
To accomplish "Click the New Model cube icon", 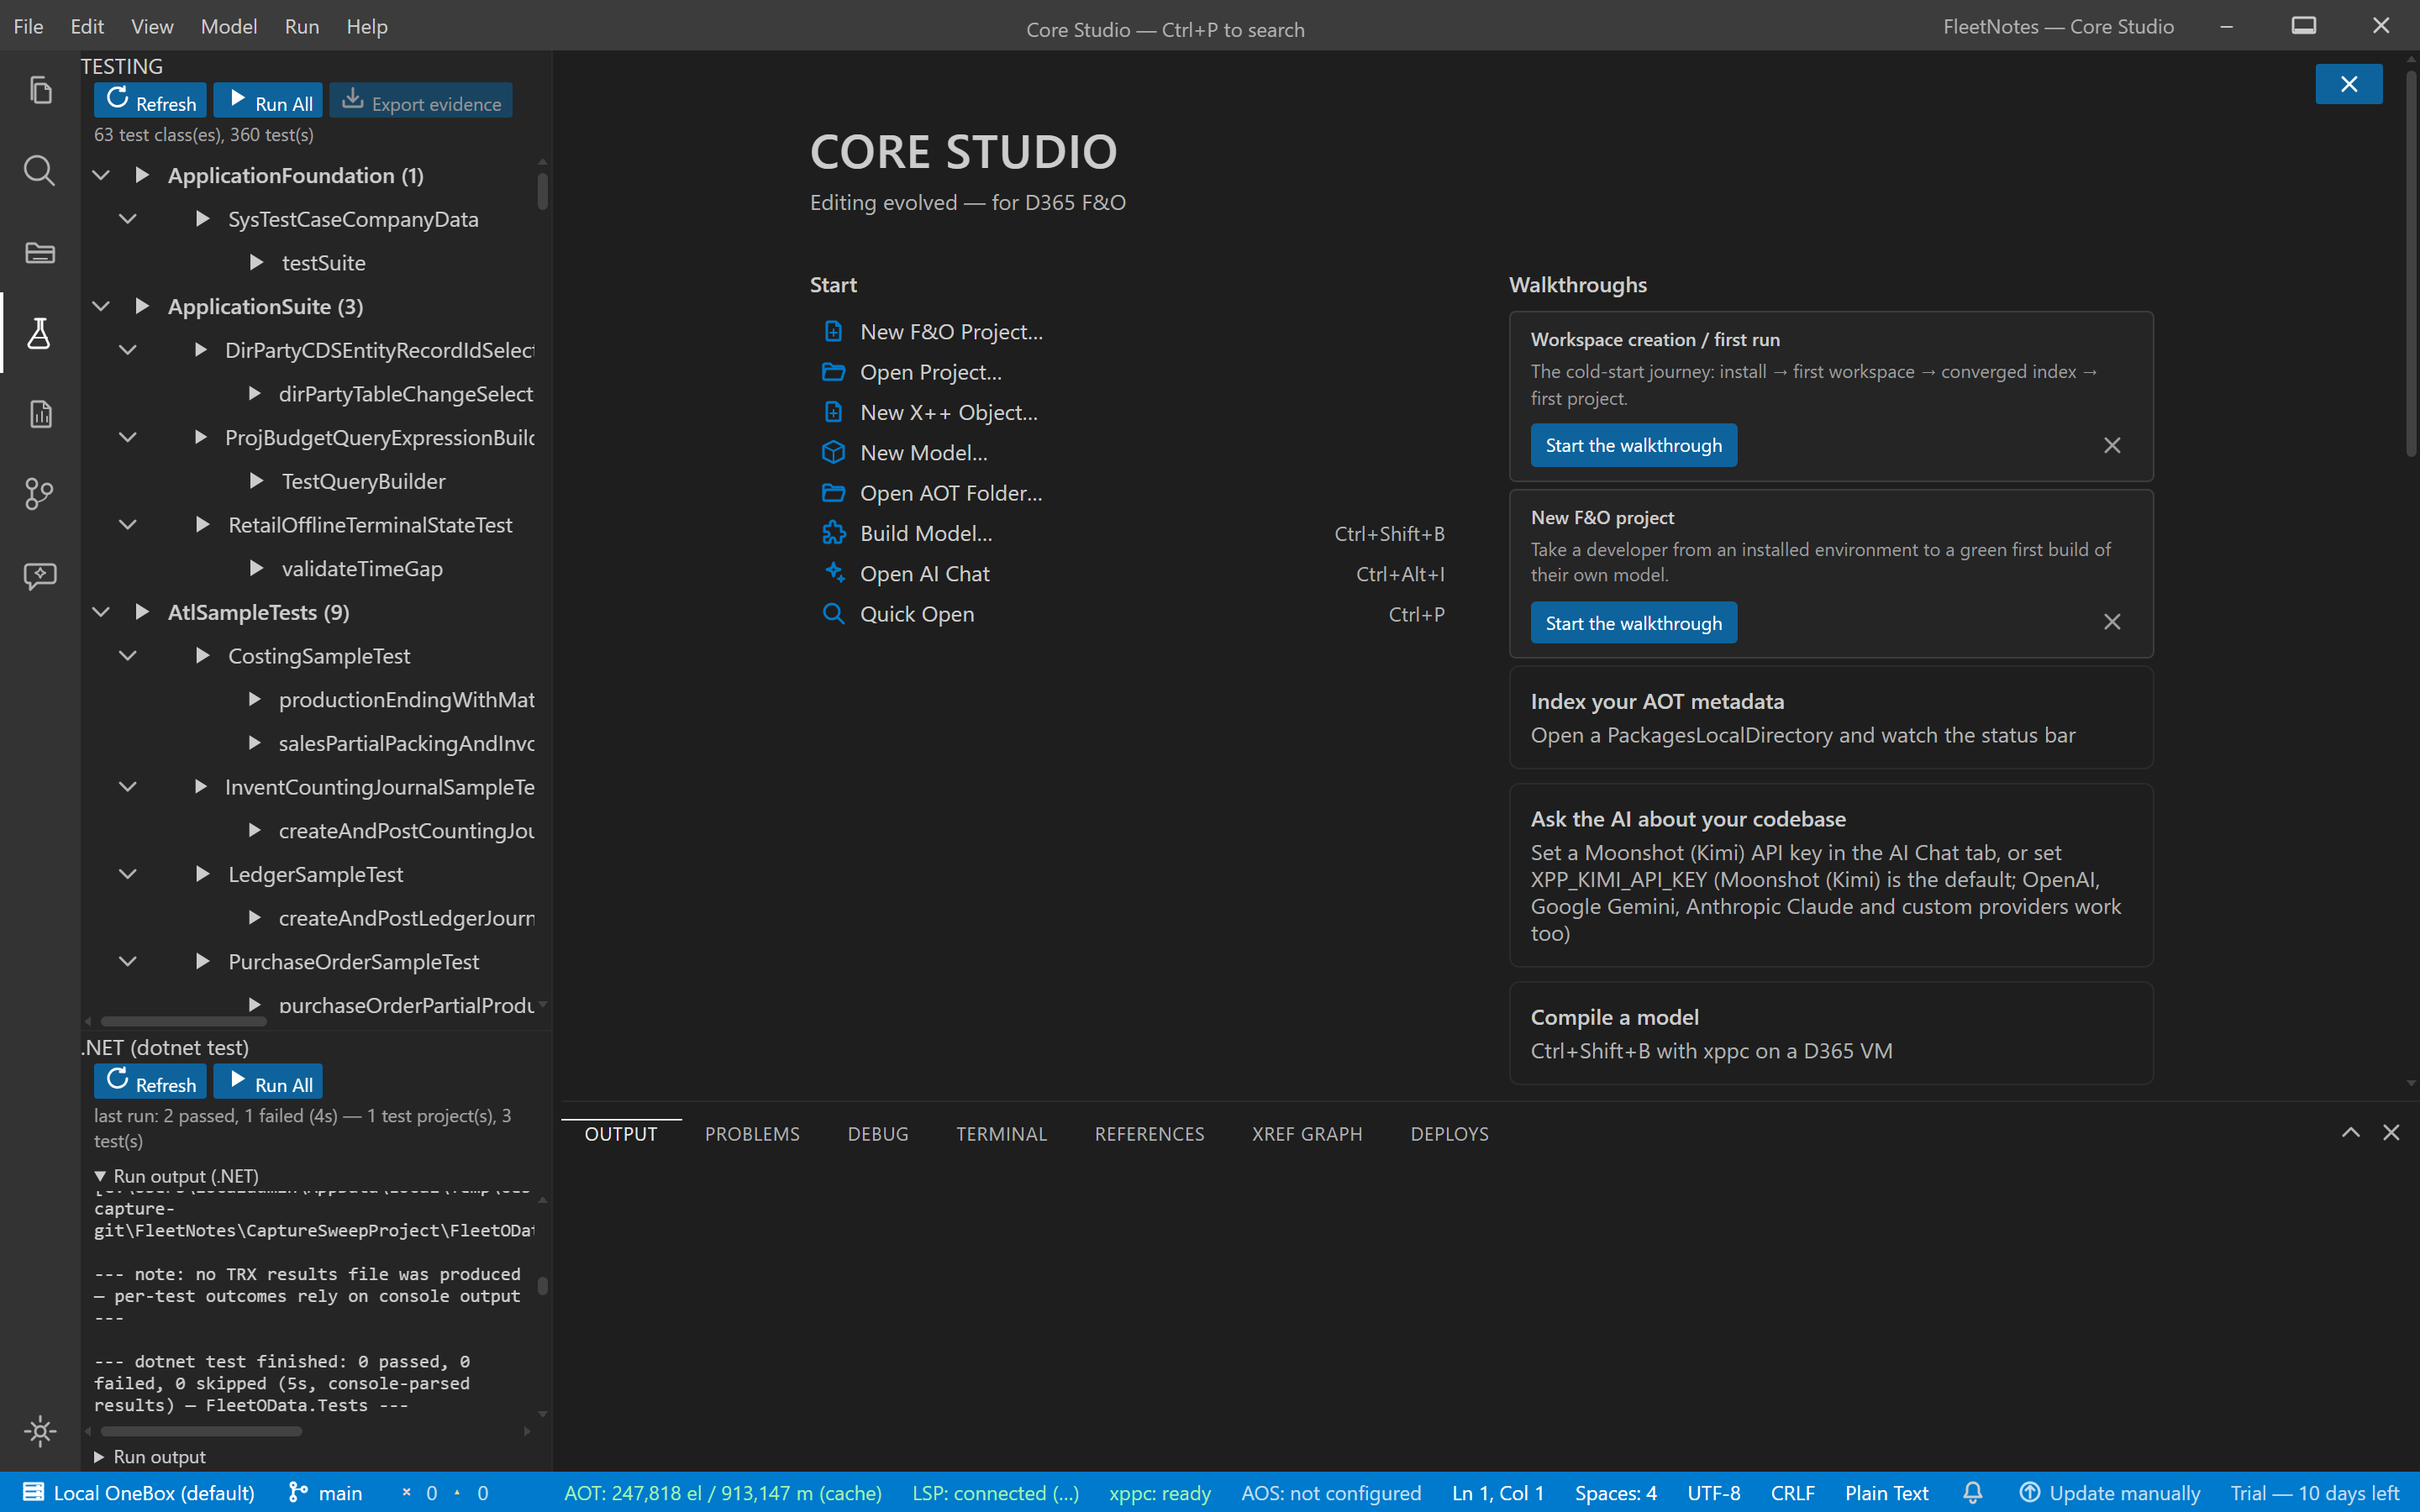I will 833,452.
